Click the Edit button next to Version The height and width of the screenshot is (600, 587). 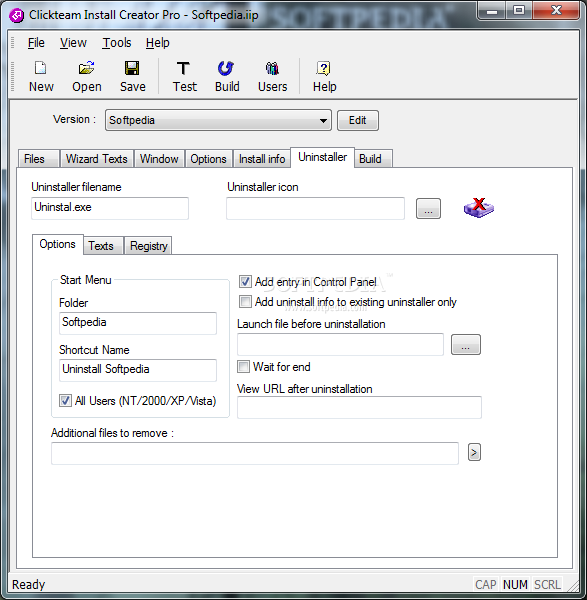coord(357,120)
